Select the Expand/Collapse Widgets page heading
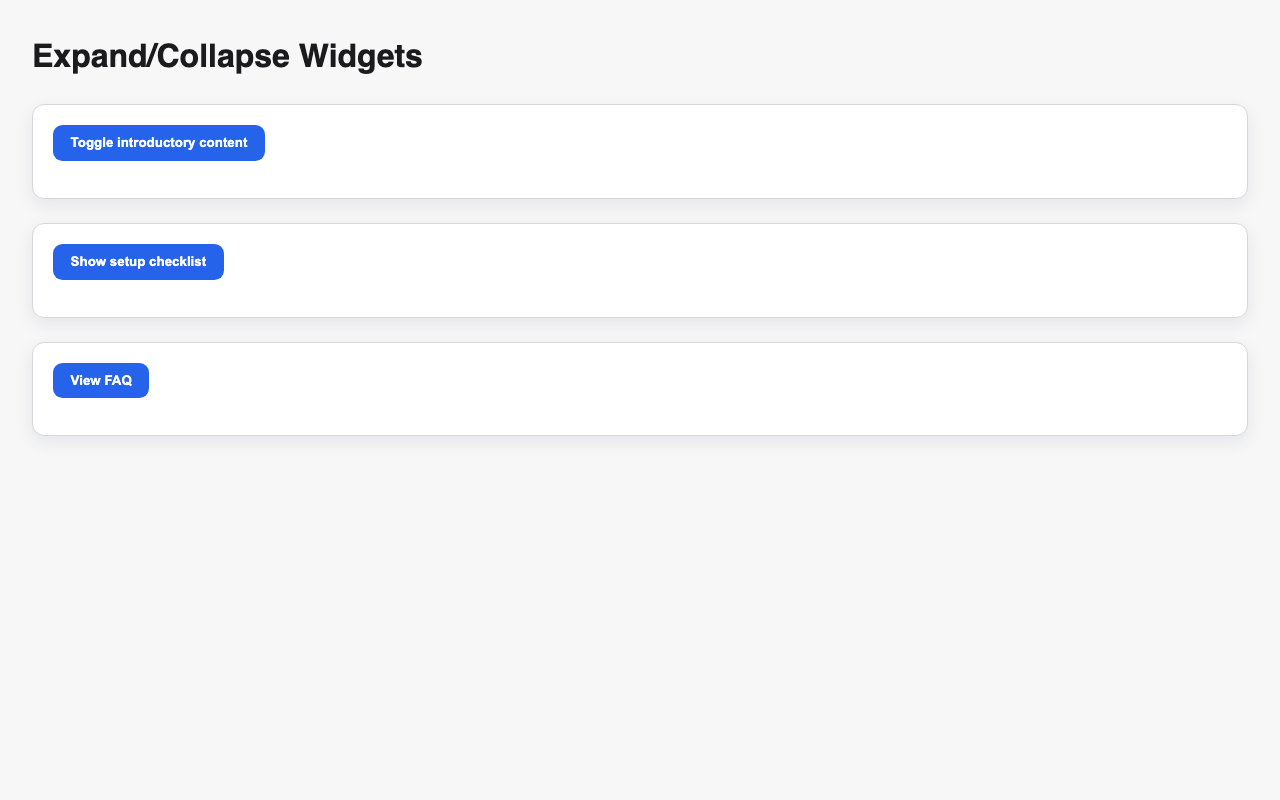Screen dimensions: 1280x800 (x=227, y=56)
